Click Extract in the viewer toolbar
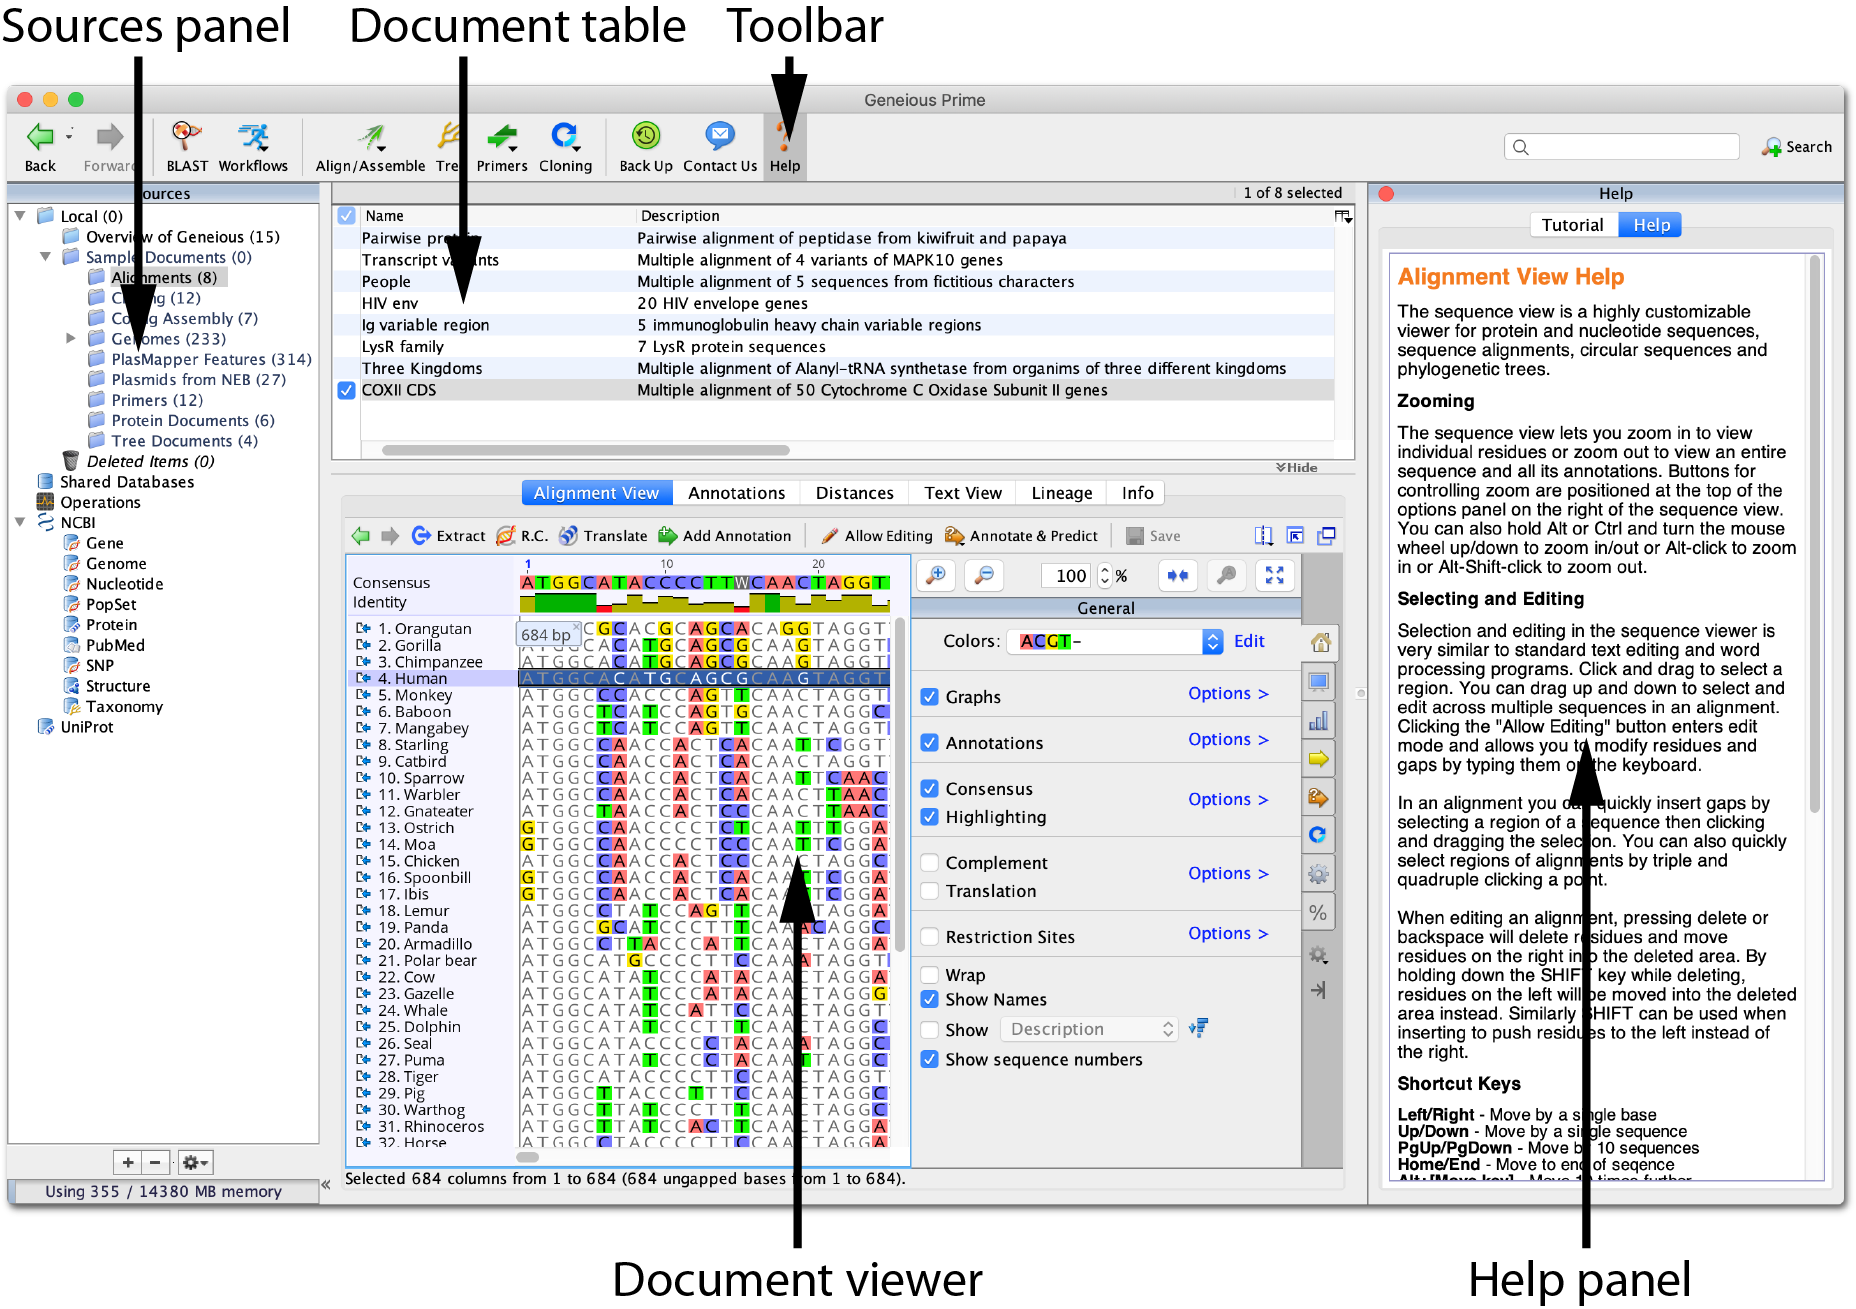The height and width of the screenshot is (1309, 1856). point(448,536)
